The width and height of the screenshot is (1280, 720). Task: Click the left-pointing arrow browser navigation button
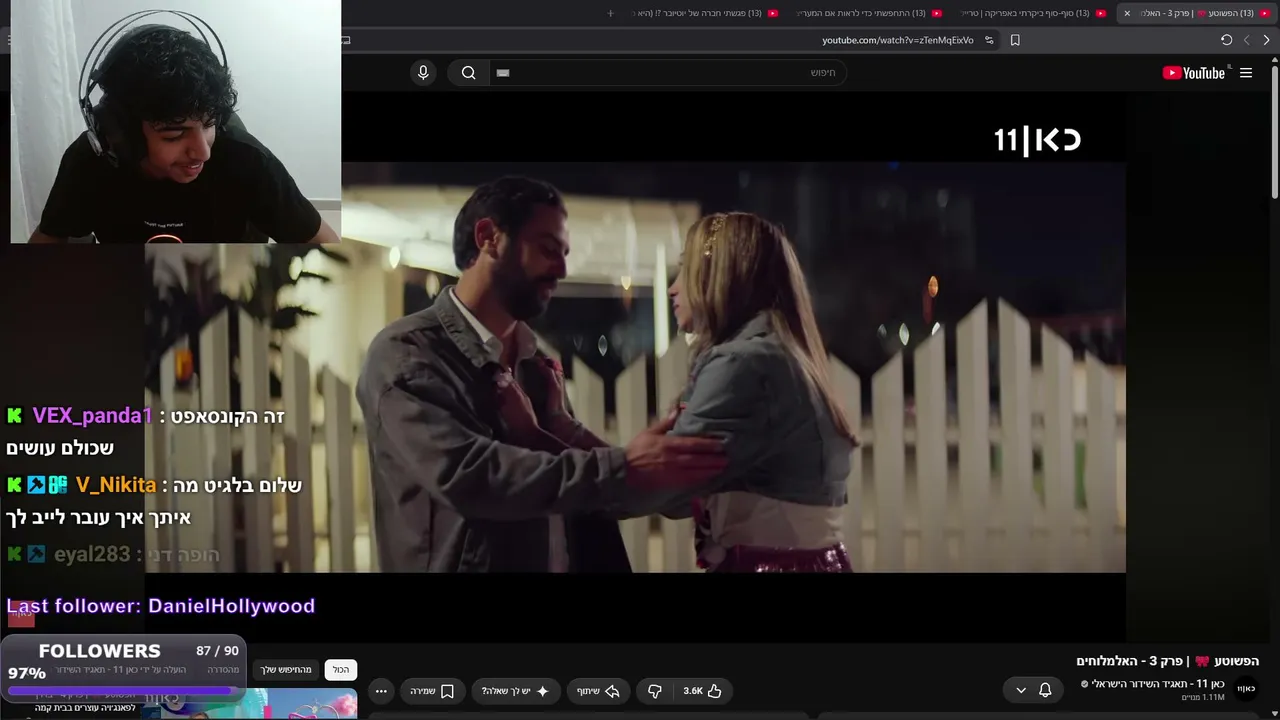(x=1246, y=40)
